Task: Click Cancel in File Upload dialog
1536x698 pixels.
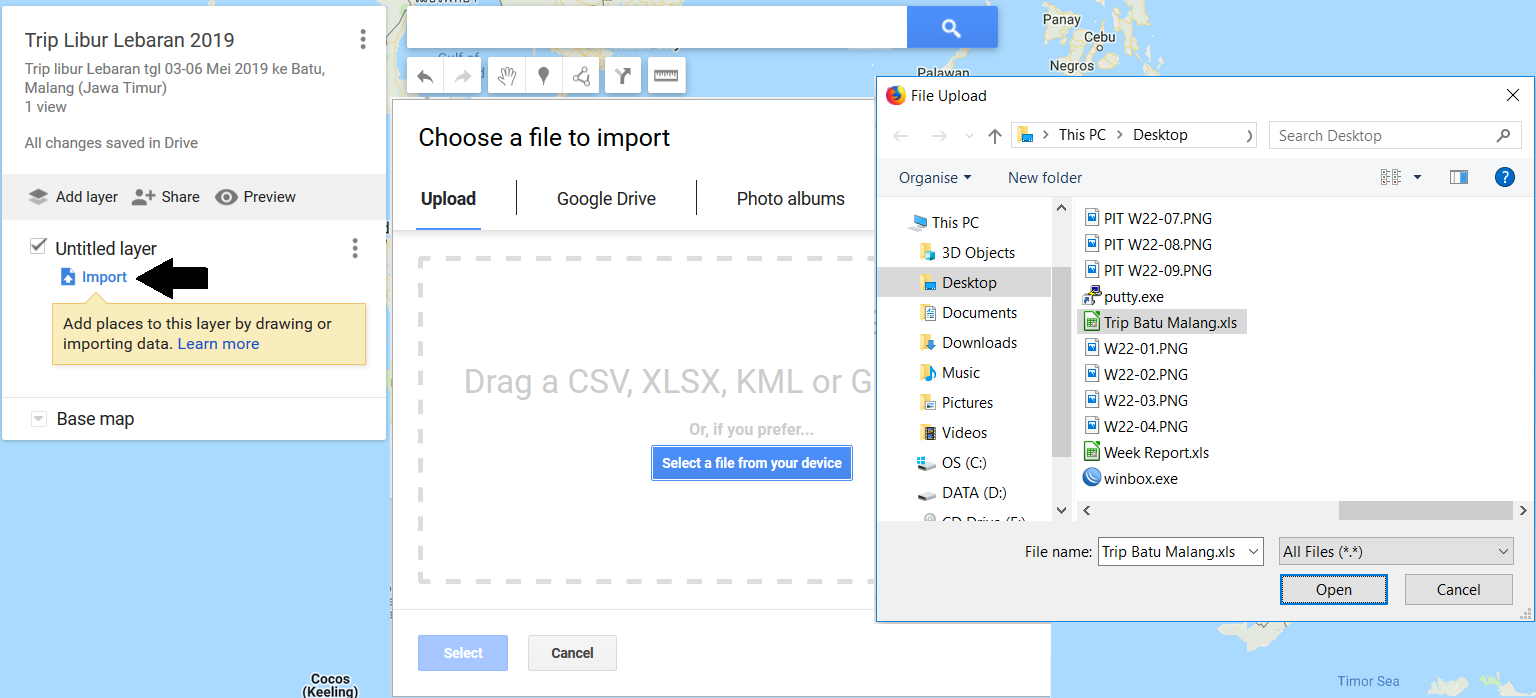Action: [1458, 590]
